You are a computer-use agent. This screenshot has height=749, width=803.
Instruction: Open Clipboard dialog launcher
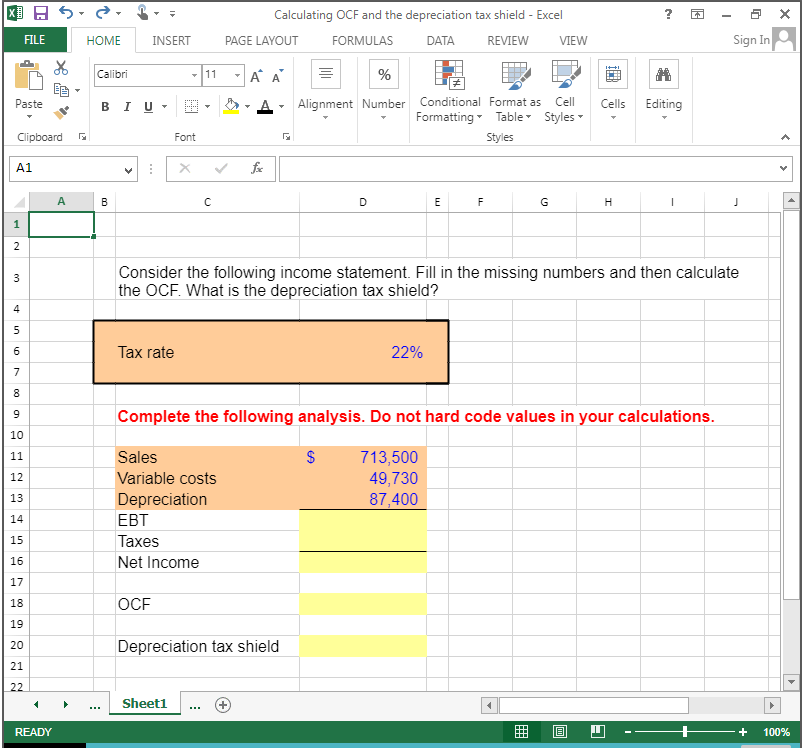[82, 136]
